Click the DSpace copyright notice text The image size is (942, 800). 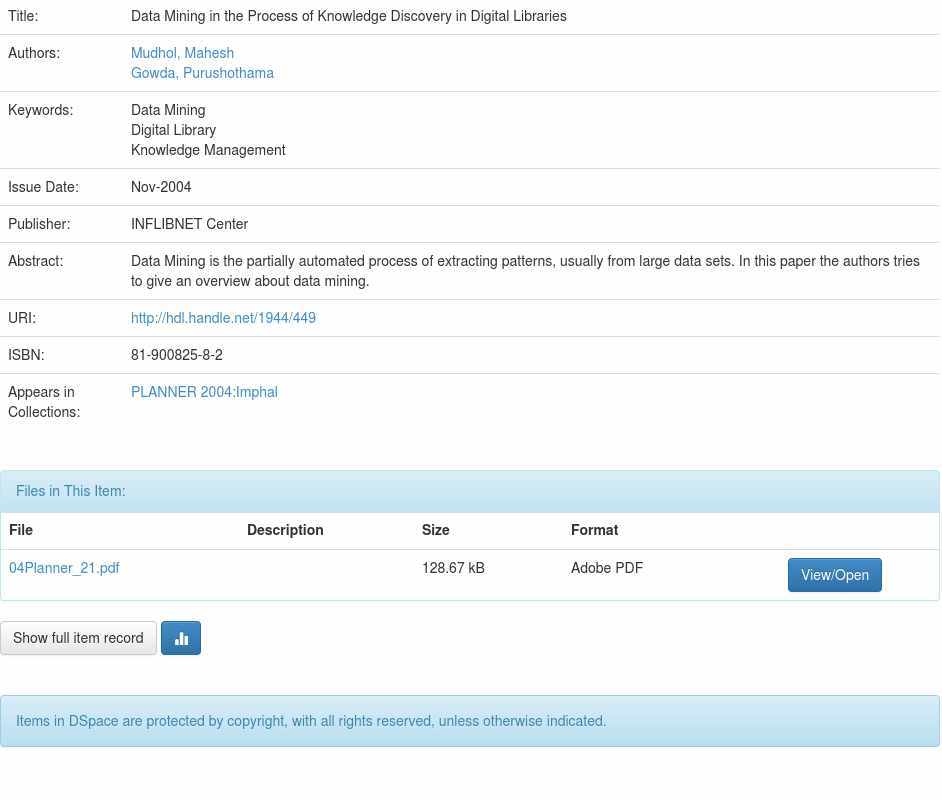point(311,721)
